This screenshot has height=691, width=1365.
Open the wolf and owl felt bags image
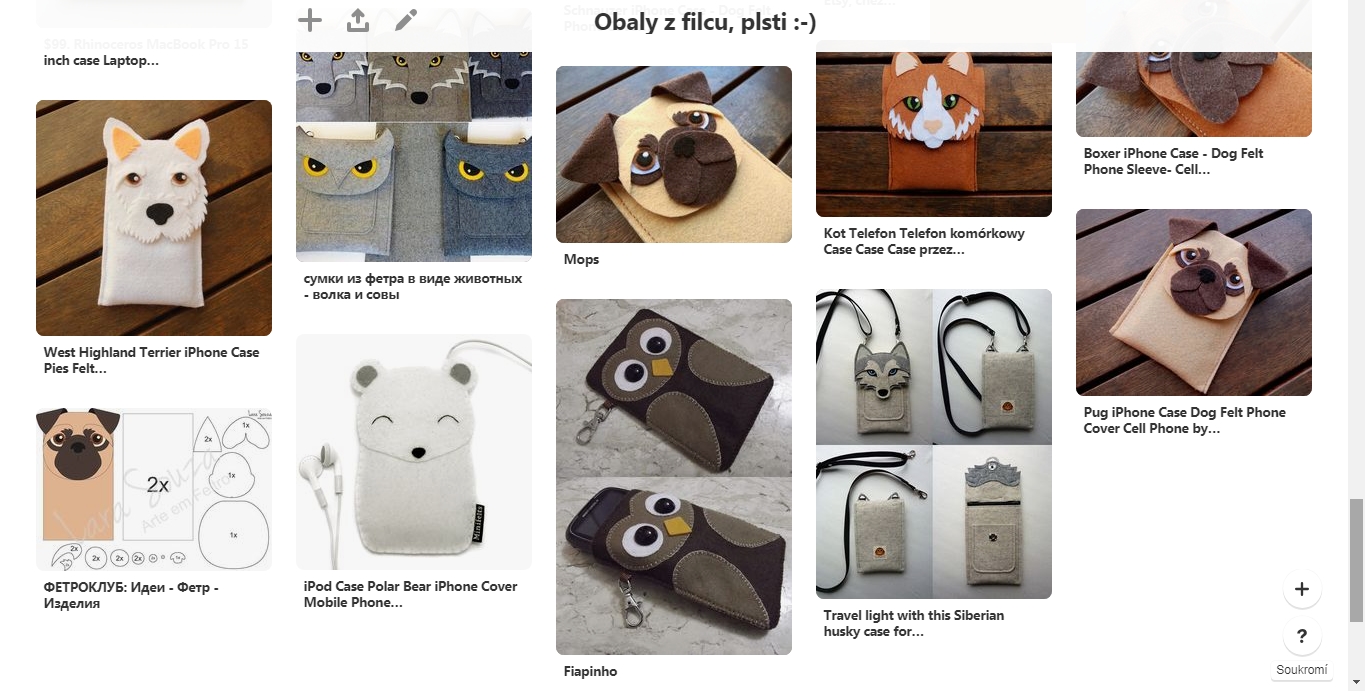(414, 150)
